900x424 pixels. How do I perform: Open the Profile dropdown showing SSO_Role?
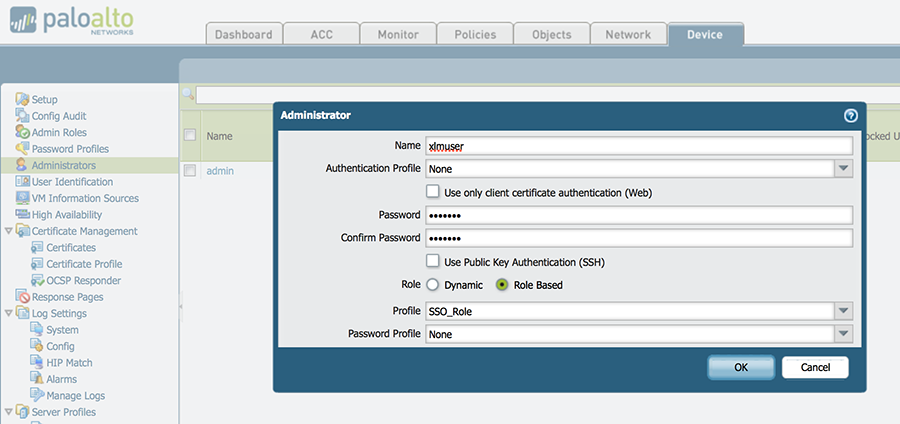point(844,311)
